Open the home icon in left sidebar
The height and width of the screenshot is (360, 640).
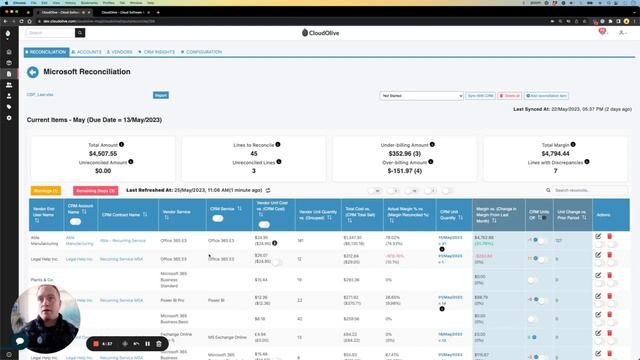point(9,52)
